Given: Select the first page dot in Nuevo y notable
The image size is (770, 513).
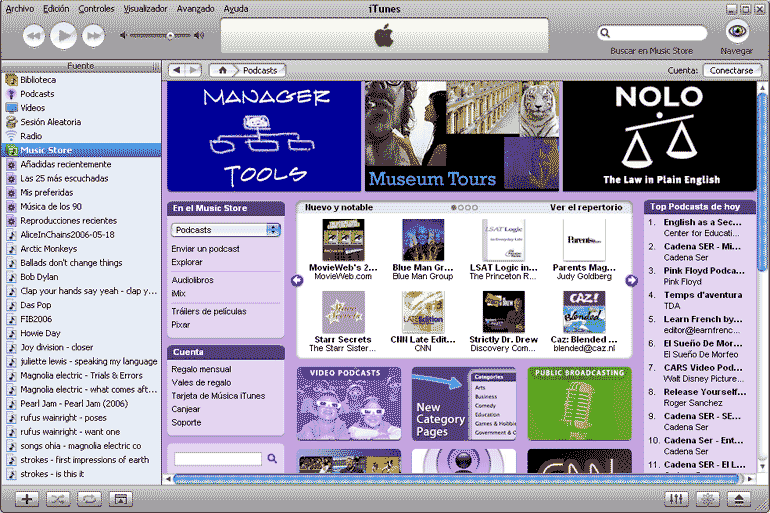Looking at the screenshot, I should pos(454,208).
